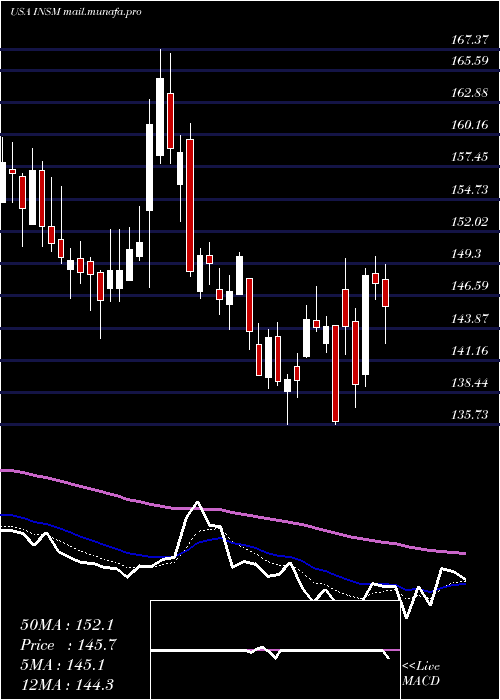Click the 165.59 price level label
Viewport: 500px width, 700px height.
(x=469, y=60)
